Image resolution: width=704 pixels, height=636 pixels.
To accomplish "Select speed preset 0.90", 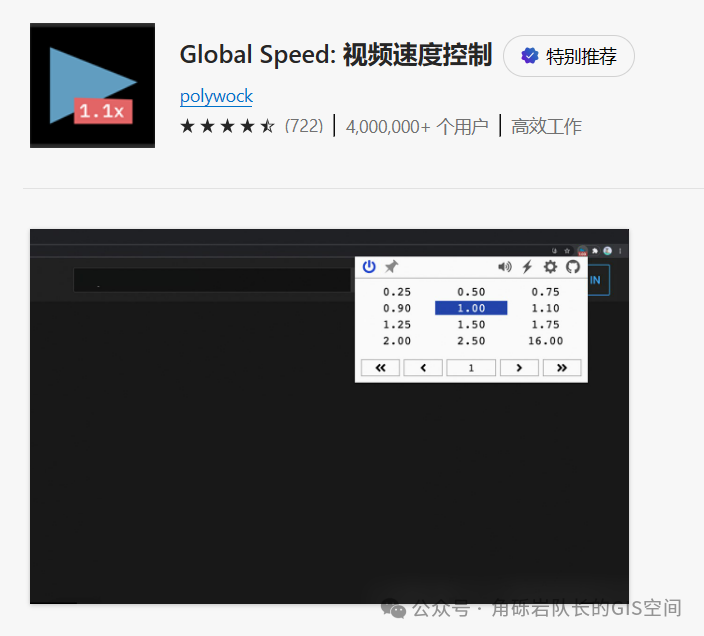I will [x=397, y=308].
